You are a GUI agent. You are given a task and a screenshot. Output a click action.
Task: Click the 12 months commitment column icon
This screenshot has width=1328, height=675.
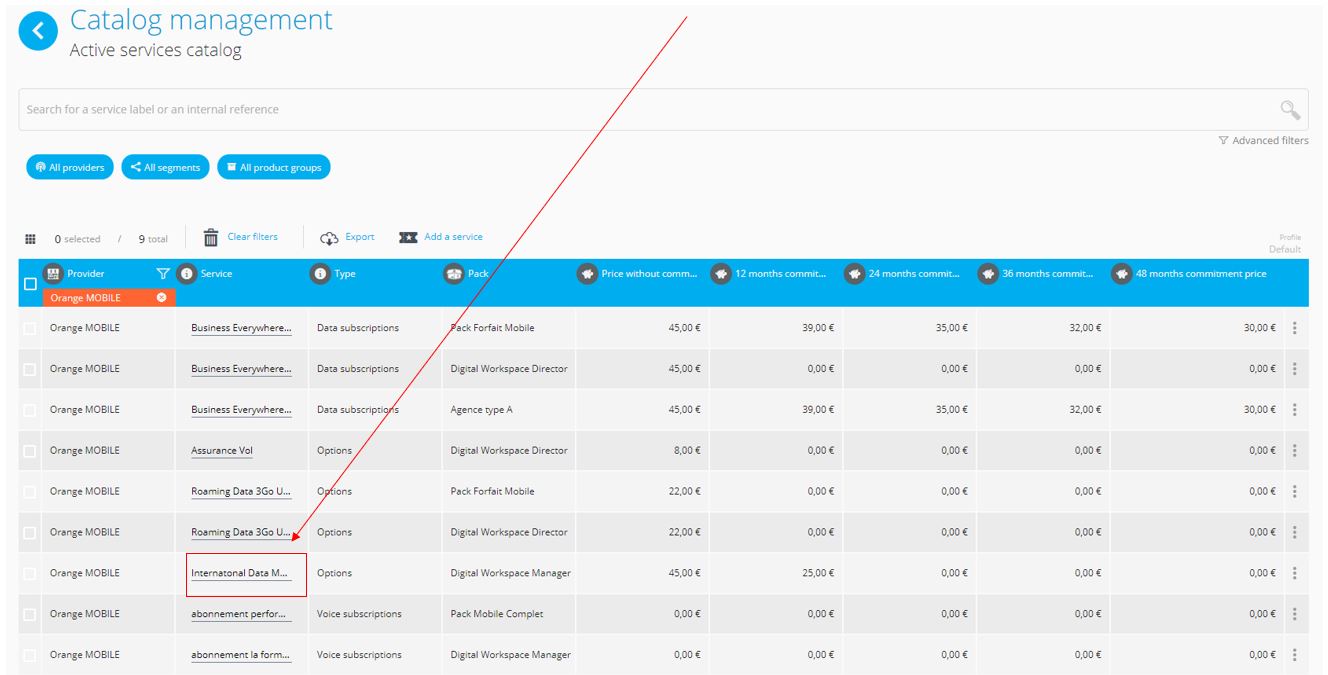point(721,273)
